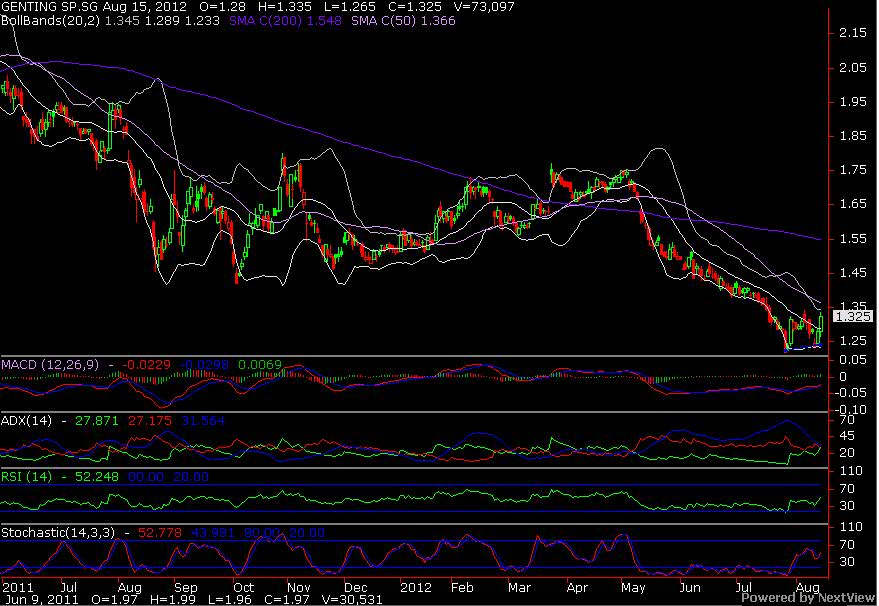The width and height of the screenshot is (879, 606).
Task: Click the 'Nov' month on time axis
Action: [x=299, y=588]
